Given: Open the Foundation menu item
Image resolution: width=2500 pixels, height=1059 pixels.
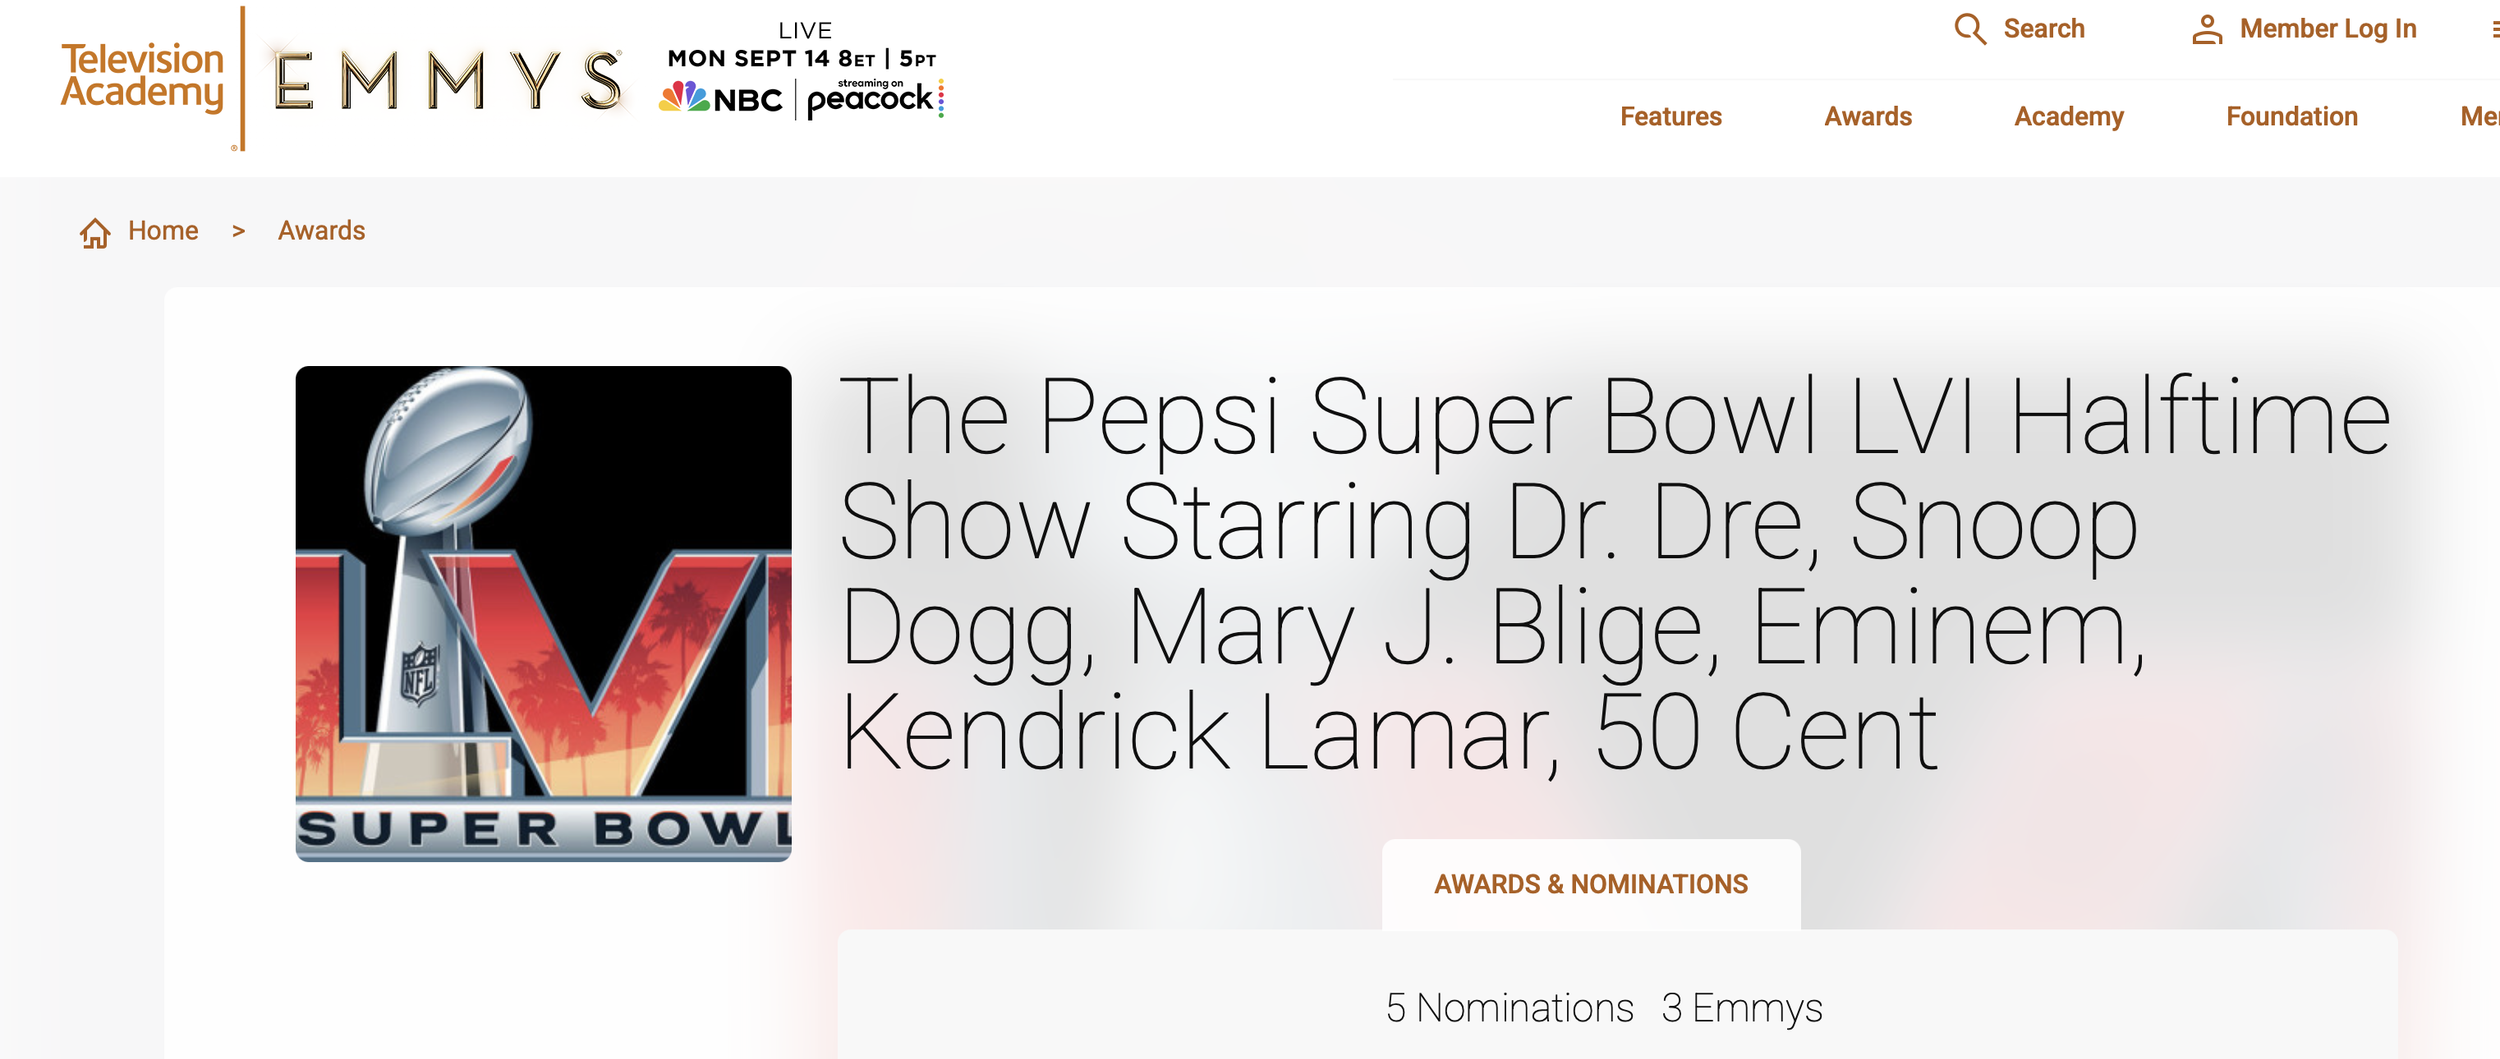Looking at the screenshot, I should pyautogui.click(x=2291, y=117).
